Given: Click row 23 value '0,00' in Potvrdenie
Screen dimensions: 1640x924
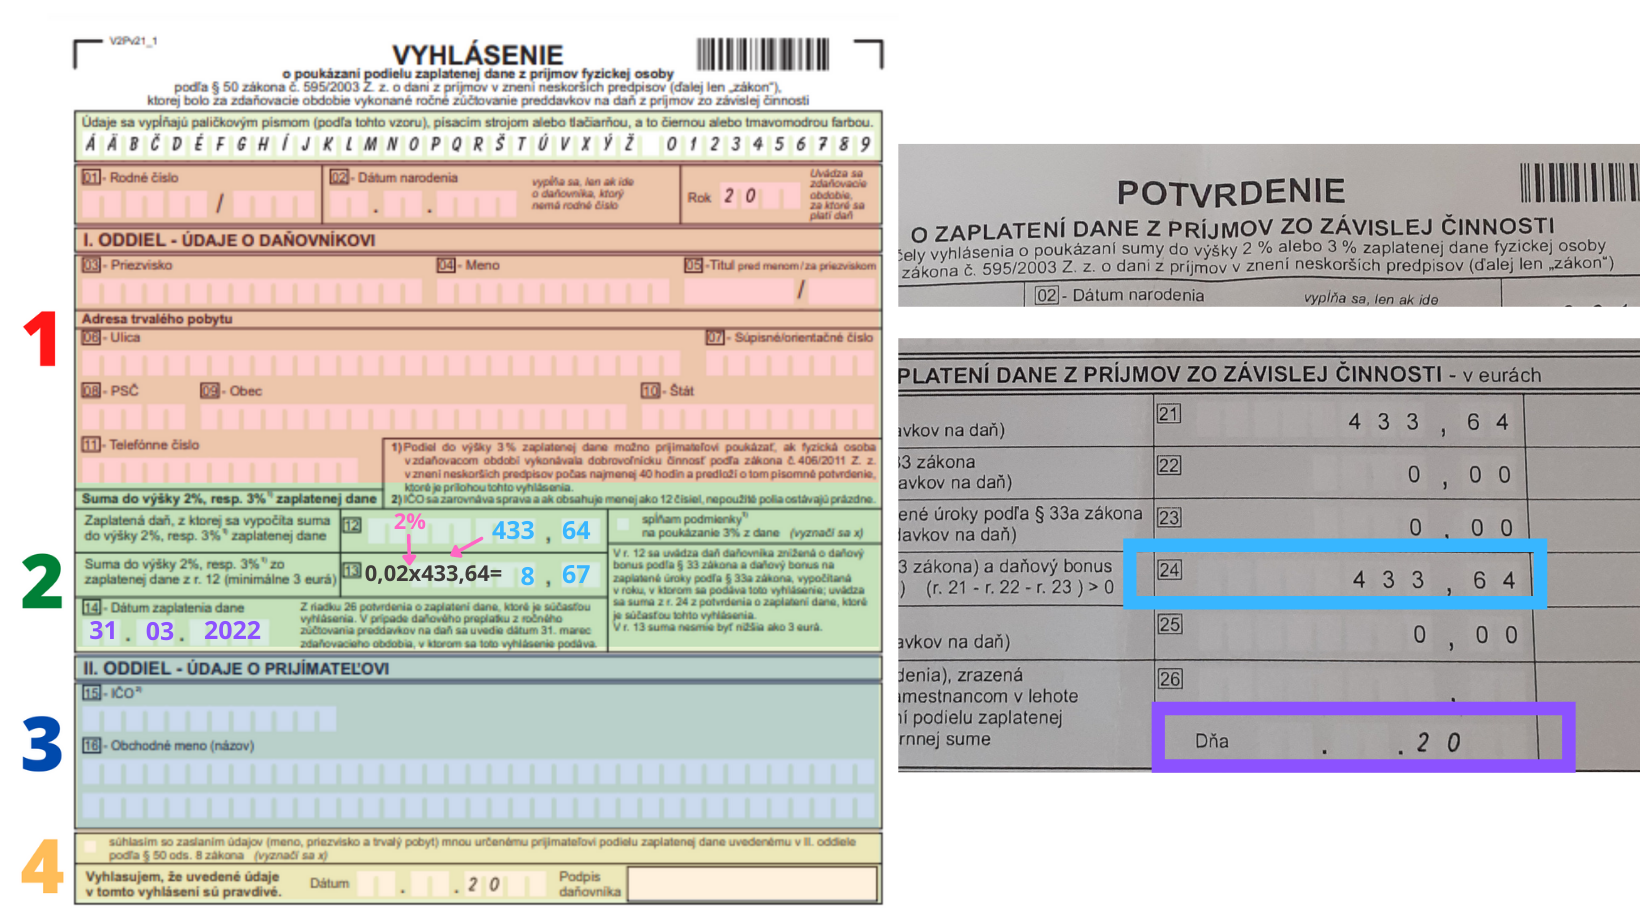Looking at the screenshot, I should pyautogui.click(x=1461, y=527).
